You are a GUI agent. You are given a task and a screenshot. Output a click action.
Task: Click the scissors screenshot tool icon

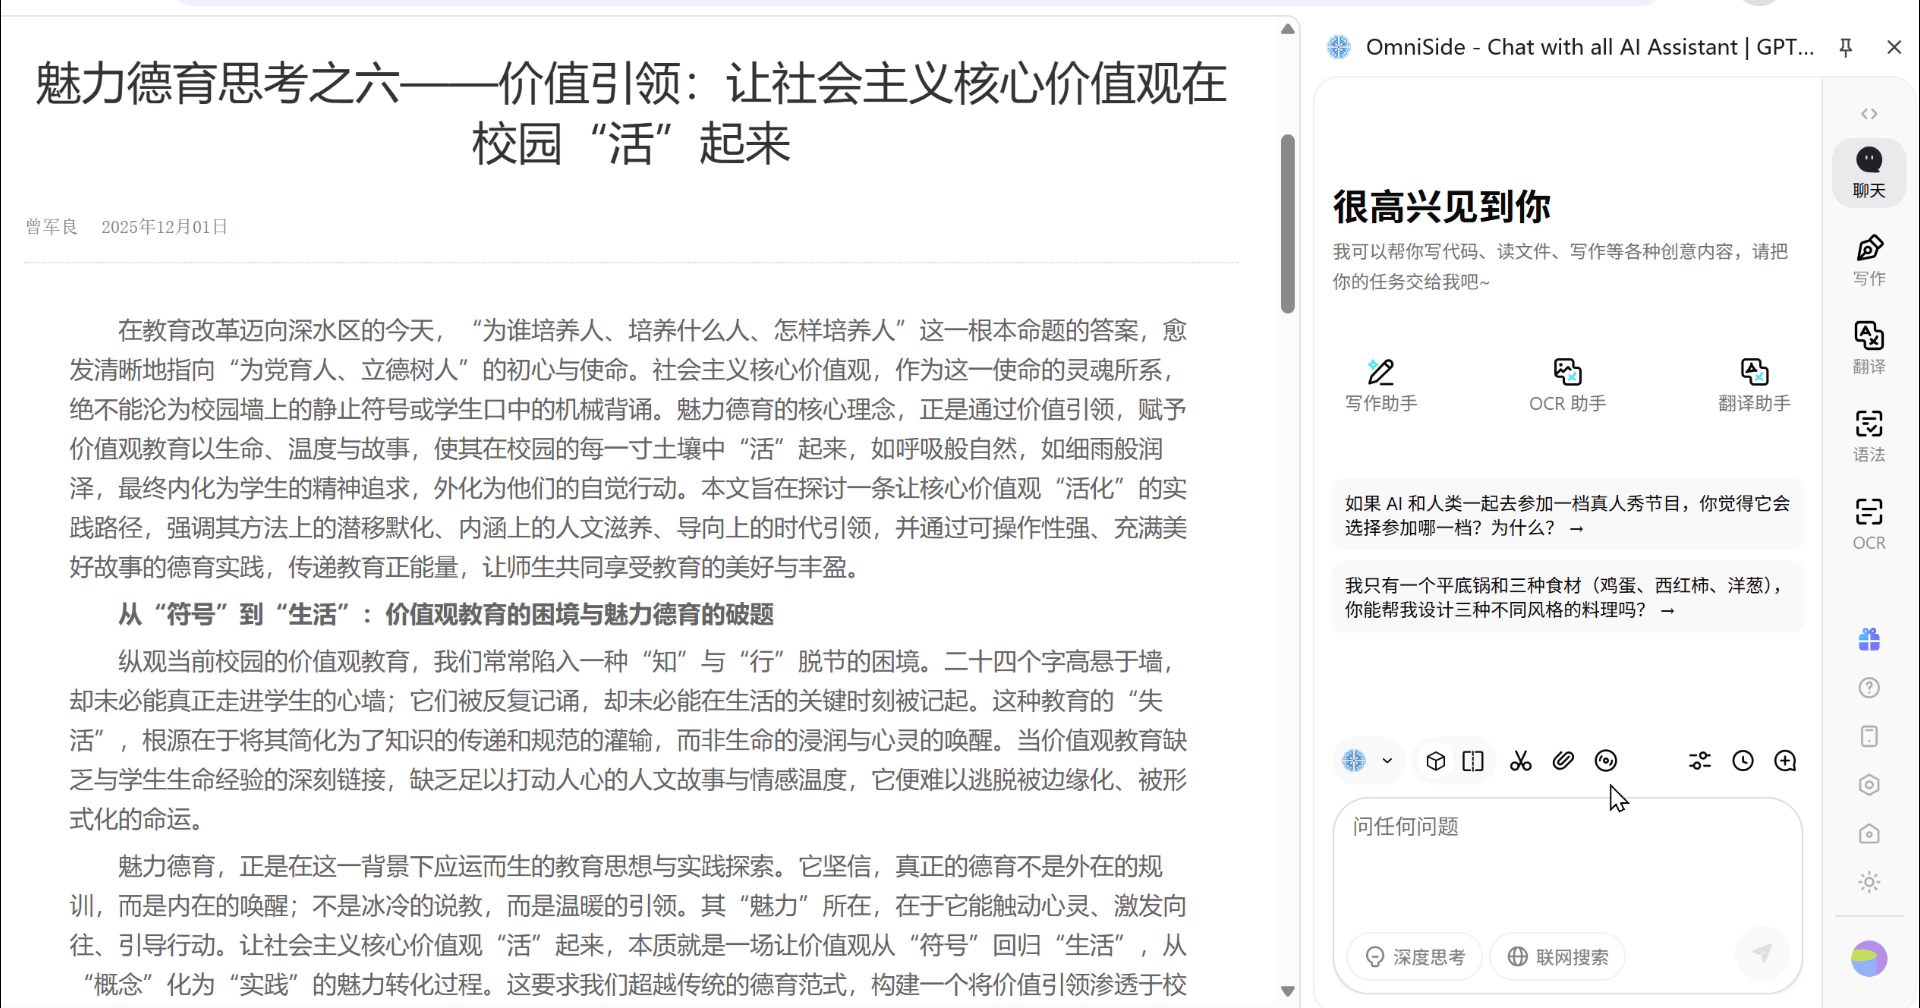pyautogui.click(x=1520, y=761)
